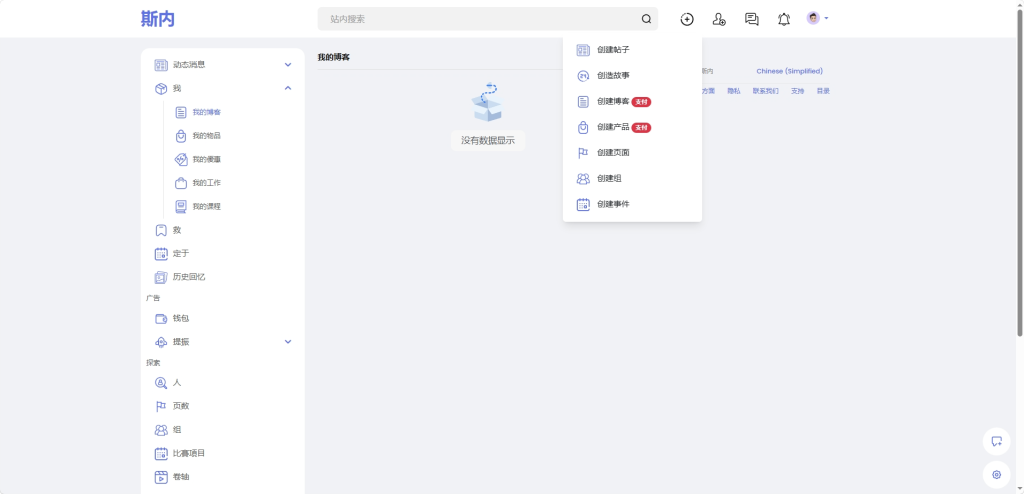The image size is (1024, 494).
Task: Open the add friend requests icon
Action: point(719,19)
